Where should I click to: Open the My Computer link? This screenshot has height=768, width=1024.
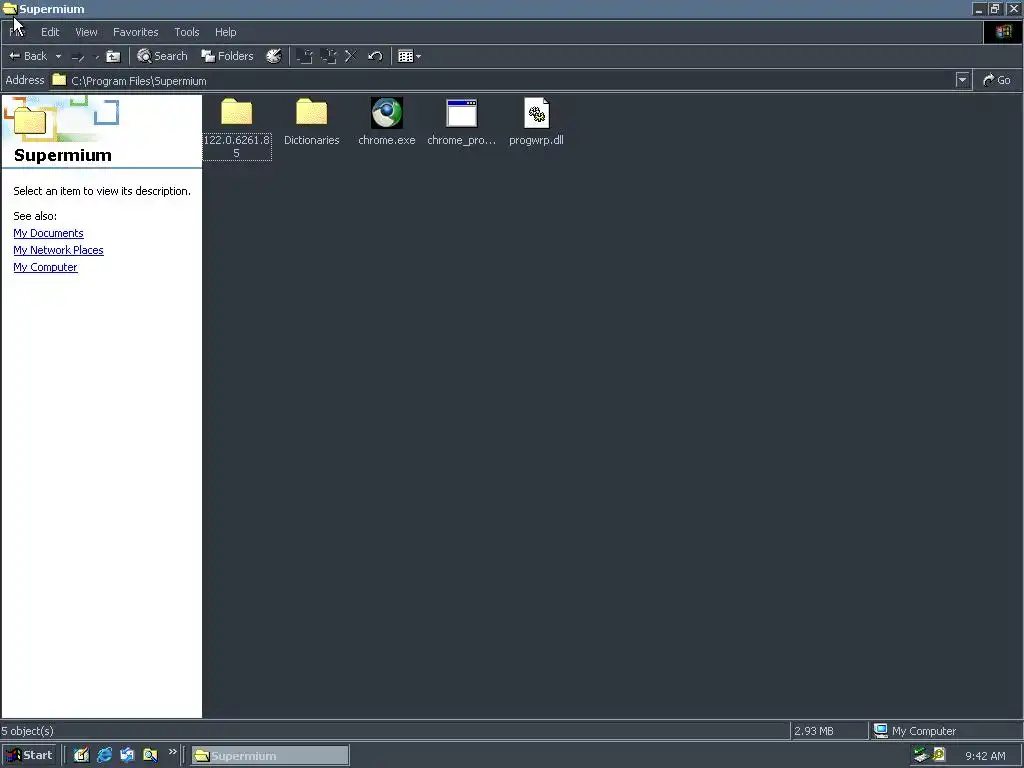(x=45, y=267)
